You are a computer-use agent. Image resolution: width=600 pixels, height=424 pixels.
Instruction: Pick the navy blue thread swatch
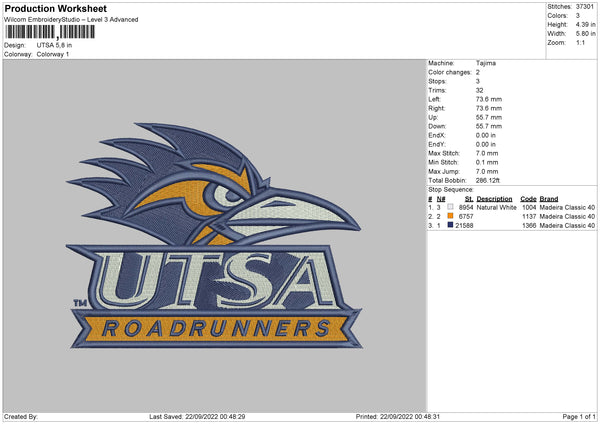pyautogui.click(x=451, y=225)
